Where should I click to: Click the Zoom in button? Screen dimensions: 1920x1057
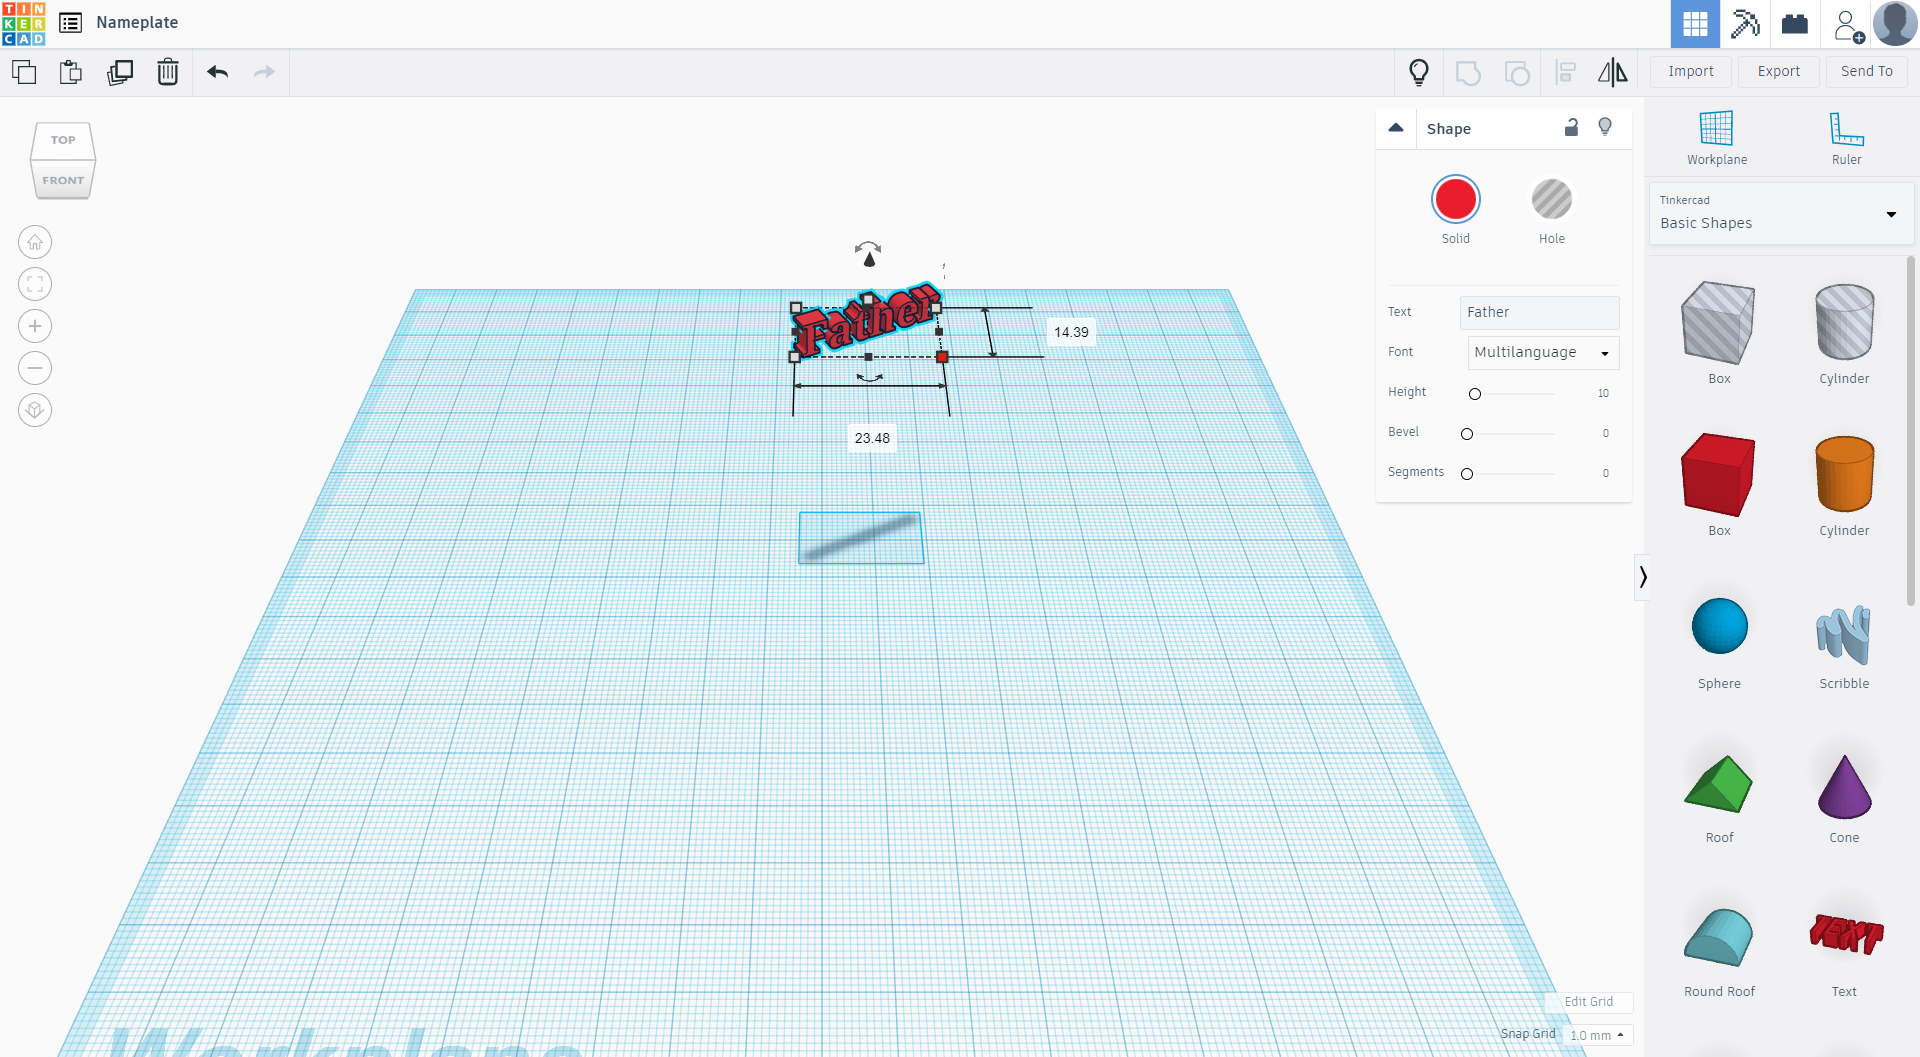[x=35, y=326]
